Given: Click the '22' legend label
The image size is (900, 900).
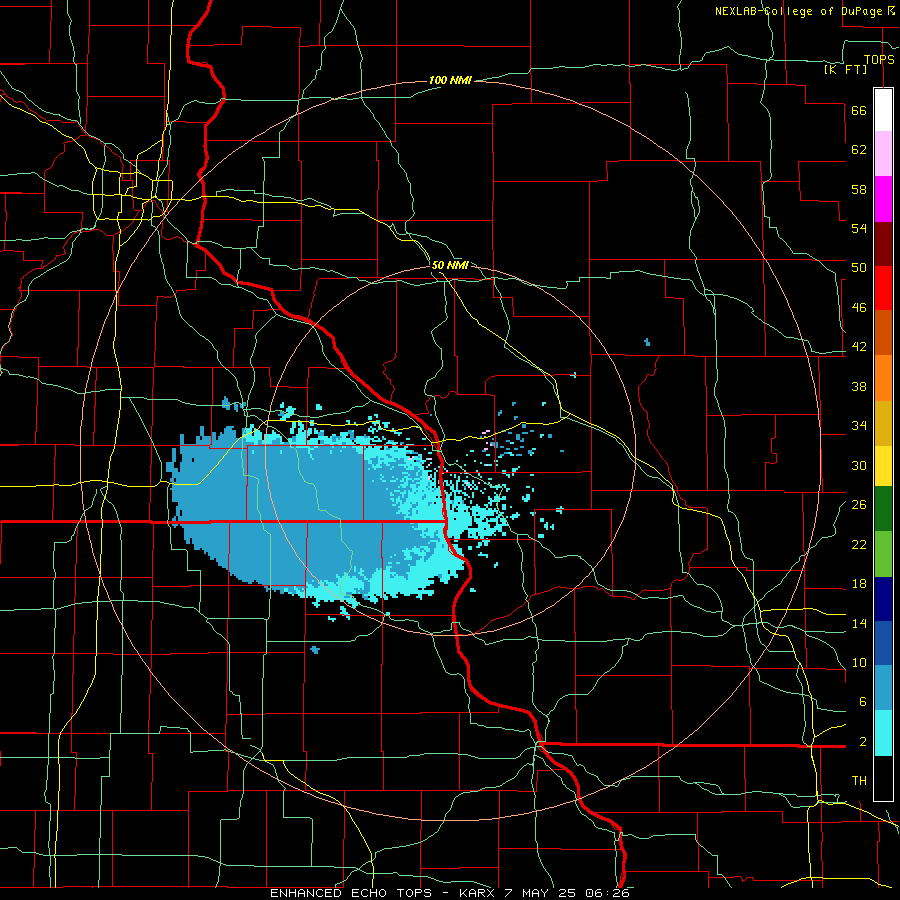Looking at the screenshot, I should pyautogui.click(x=859, y=544).
